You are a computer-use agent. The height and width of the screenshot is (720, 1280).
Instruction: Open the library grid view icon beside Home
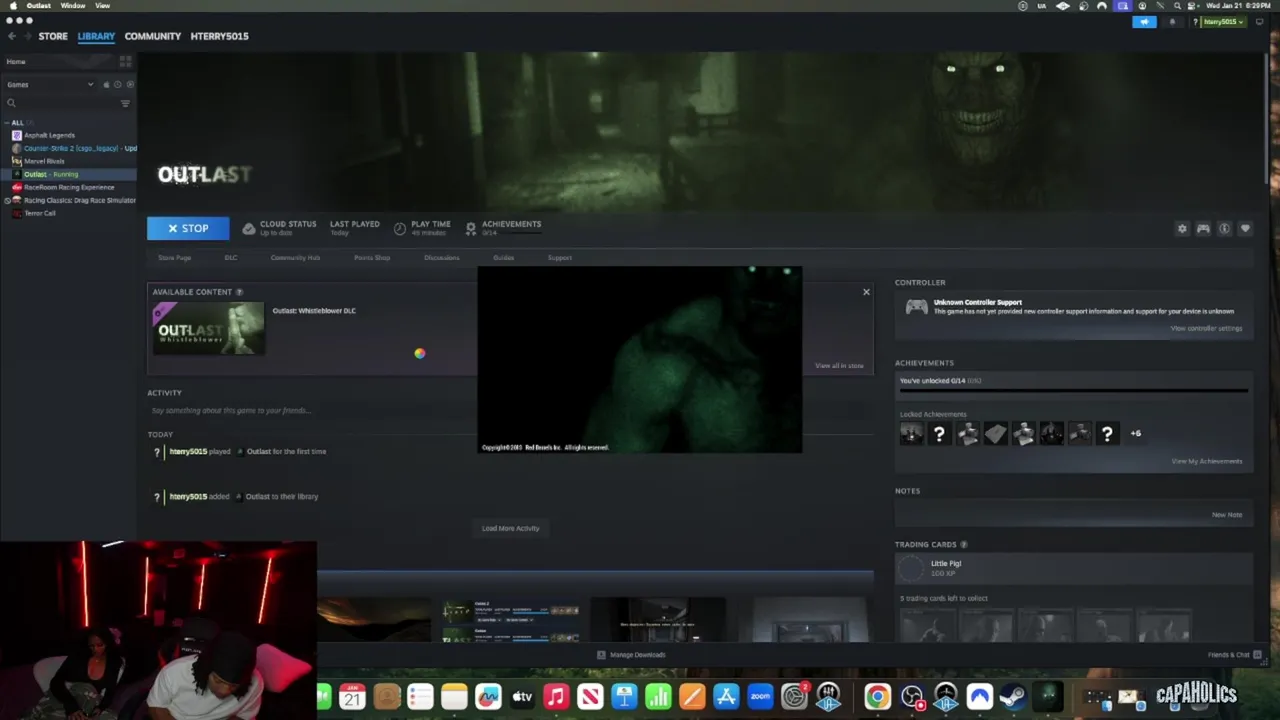click(125, 62)
